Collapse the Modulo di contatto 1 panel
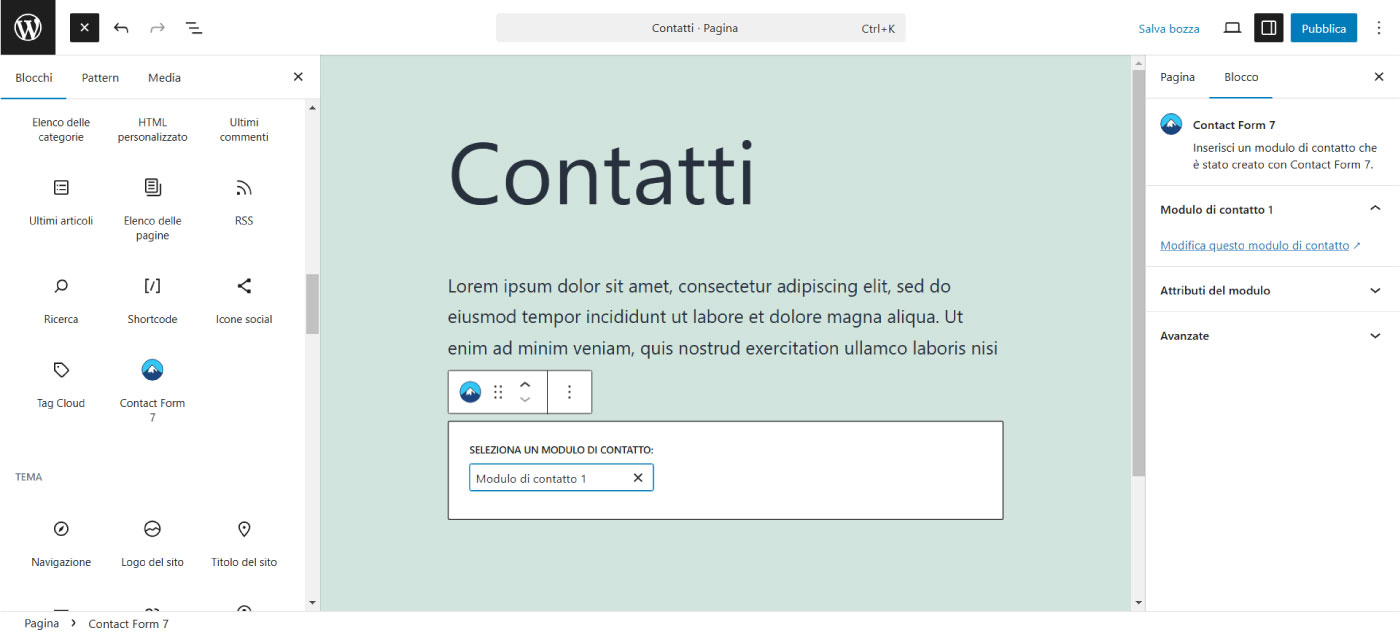Image resolution: width=1400 pixels, height=633 pixels. click(1374, 209)
